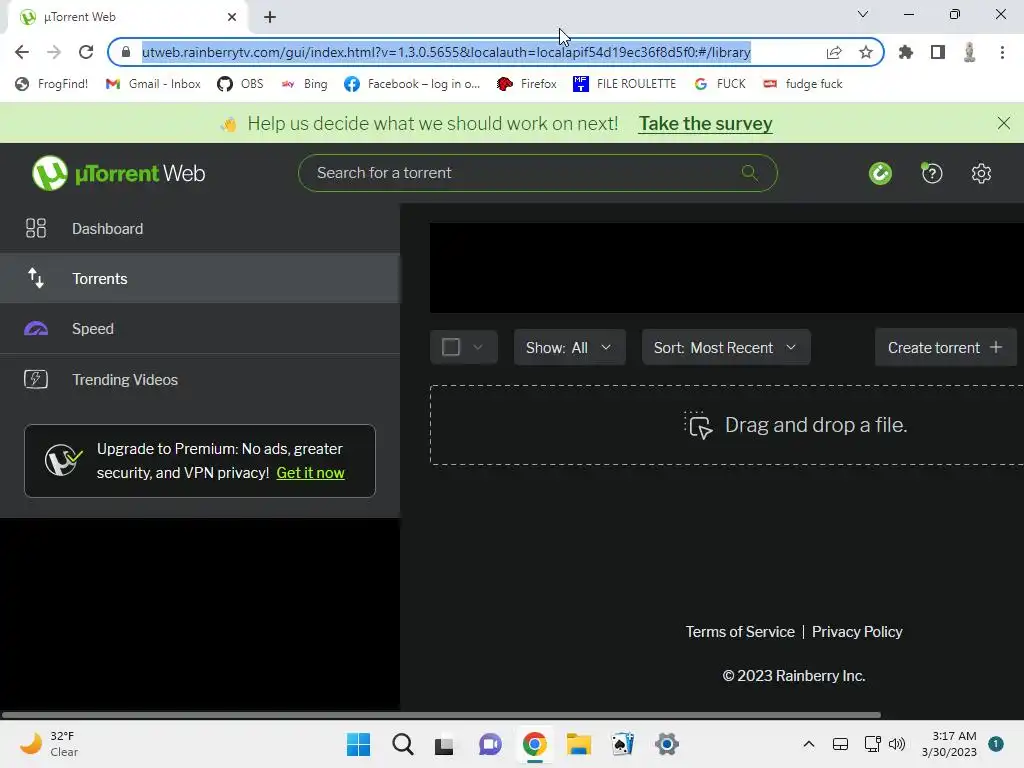
Task: Open the Windows Start button
Action: click(x=358, y=744)
